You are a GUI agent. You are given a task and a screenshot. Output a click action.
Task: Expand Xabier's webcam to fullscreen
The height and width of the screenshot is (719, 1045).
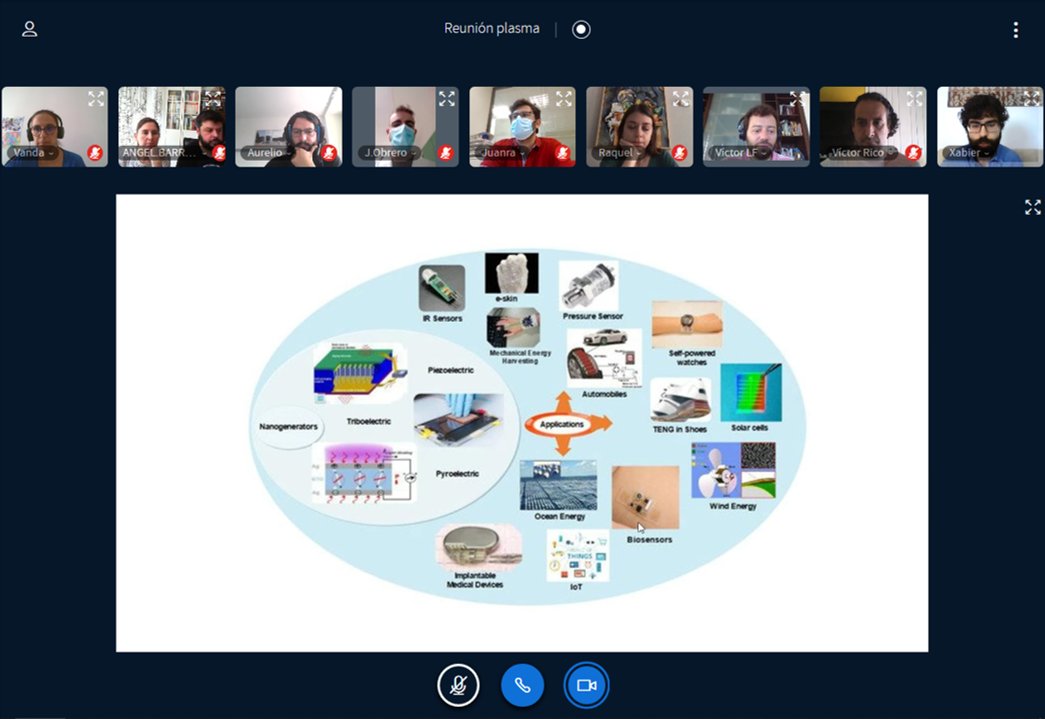1031,99
